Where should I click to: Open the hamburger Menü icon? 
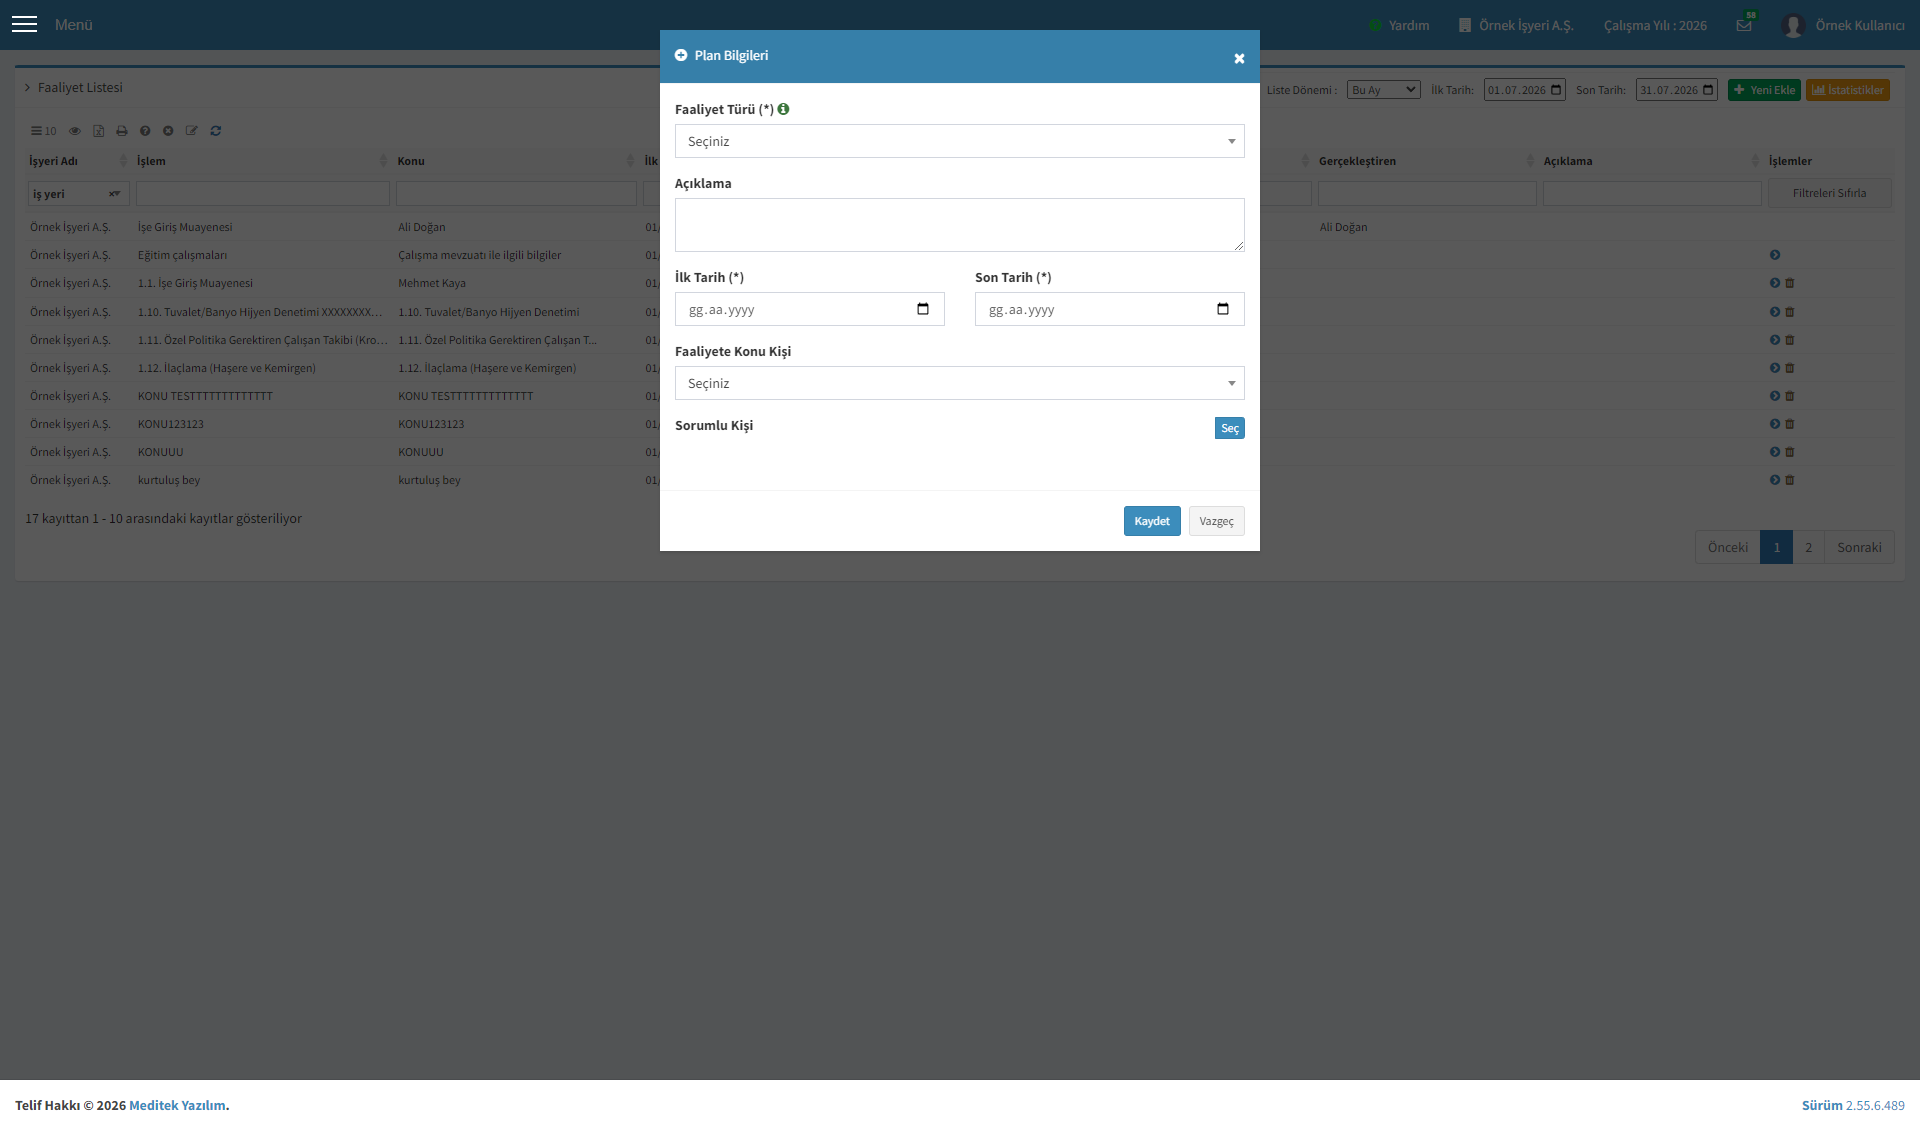coord(24,24)
